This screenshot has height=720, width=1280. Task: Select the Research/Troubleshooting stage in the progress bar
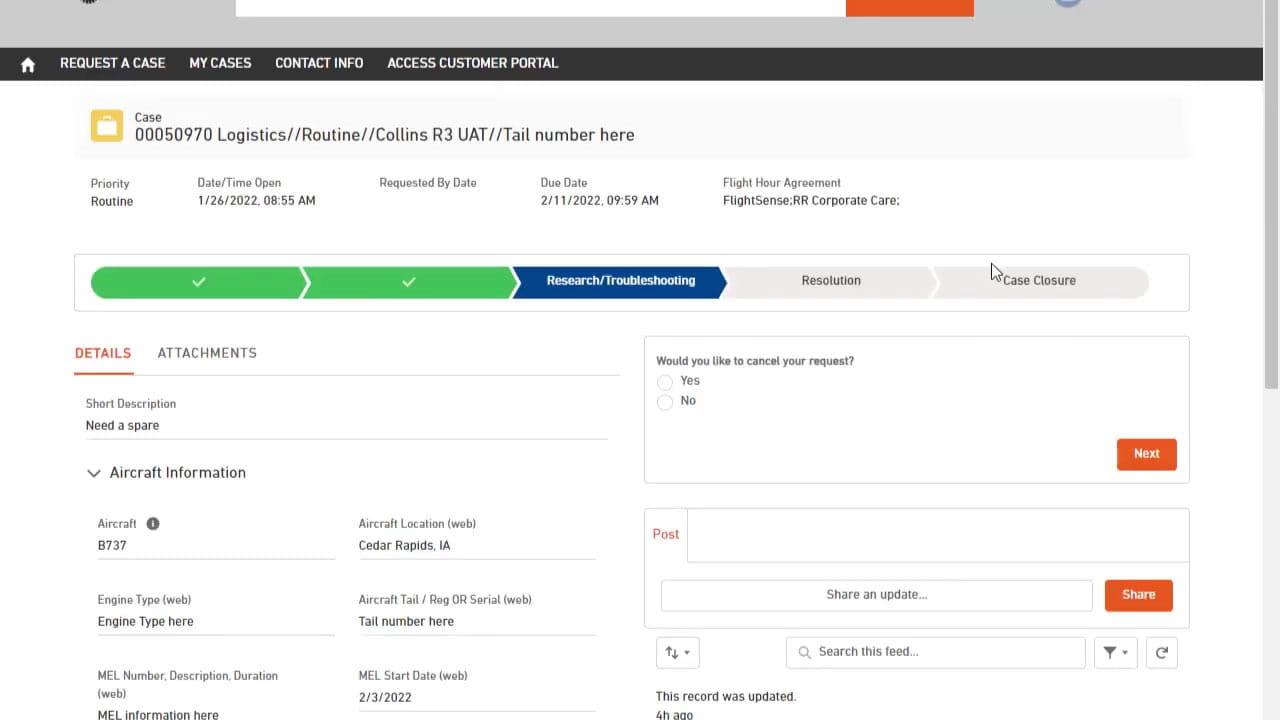pyautogui.click(x=620, y=281)
